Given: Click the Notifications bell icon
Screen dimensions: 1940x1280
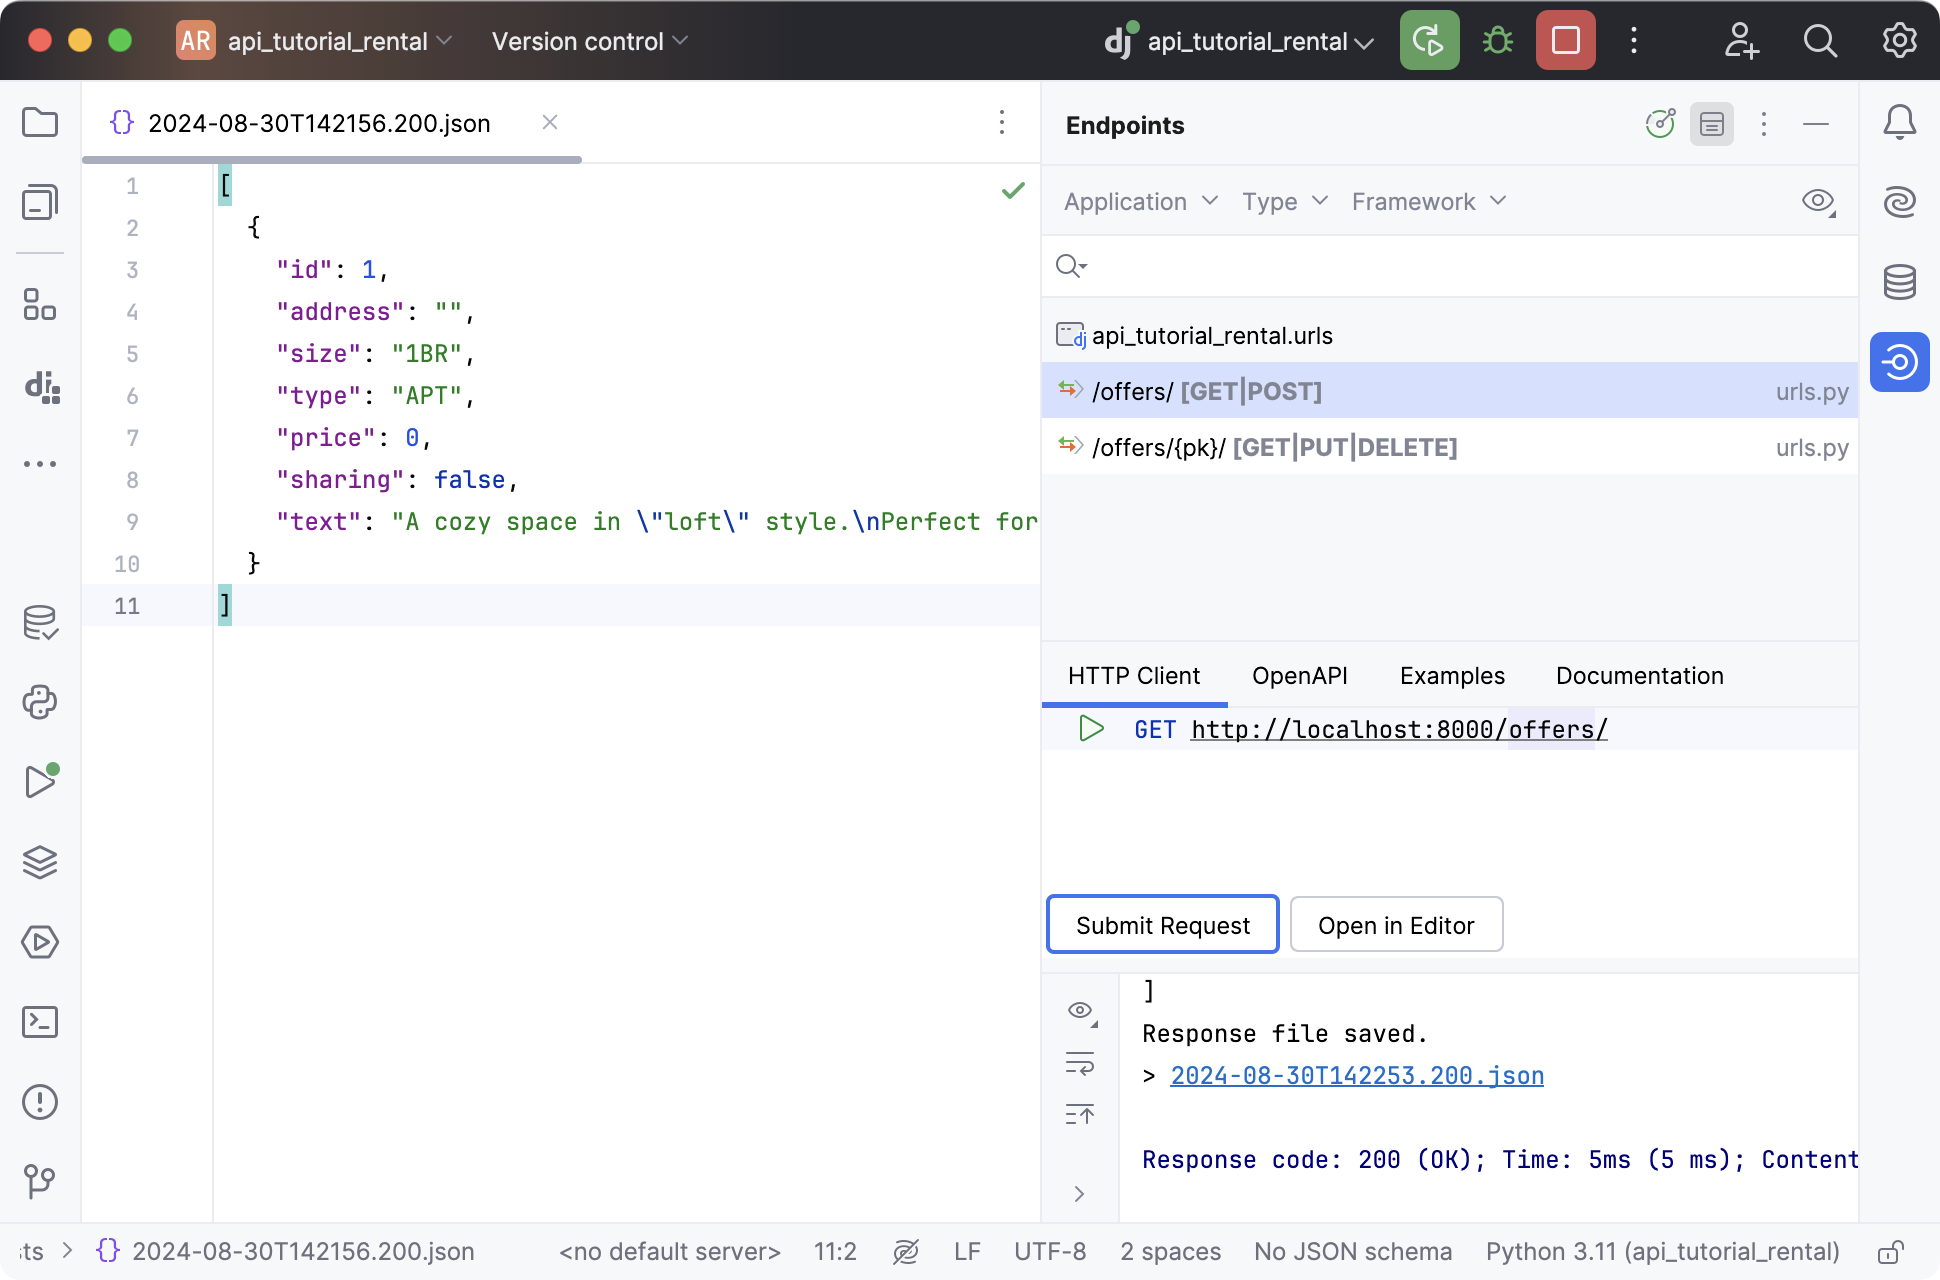Looking at the screenshot, I should 1900,122.
